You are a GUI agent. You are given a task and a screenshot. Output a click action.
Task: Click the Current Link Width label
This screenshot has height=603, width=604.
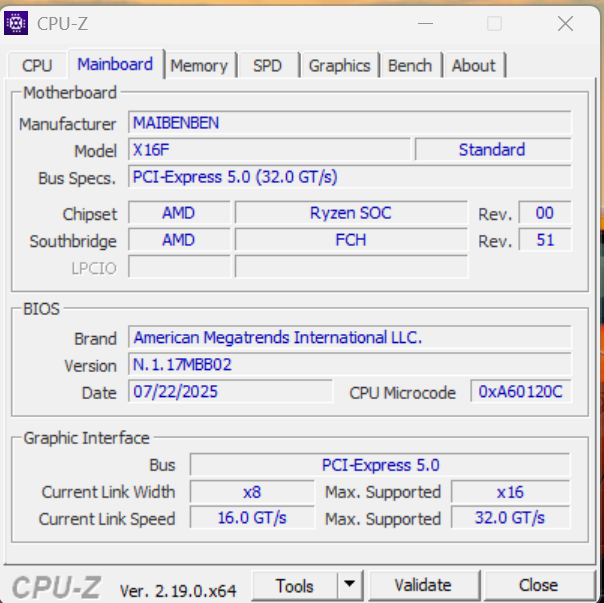pyautogui.click(x=108, y=492)
